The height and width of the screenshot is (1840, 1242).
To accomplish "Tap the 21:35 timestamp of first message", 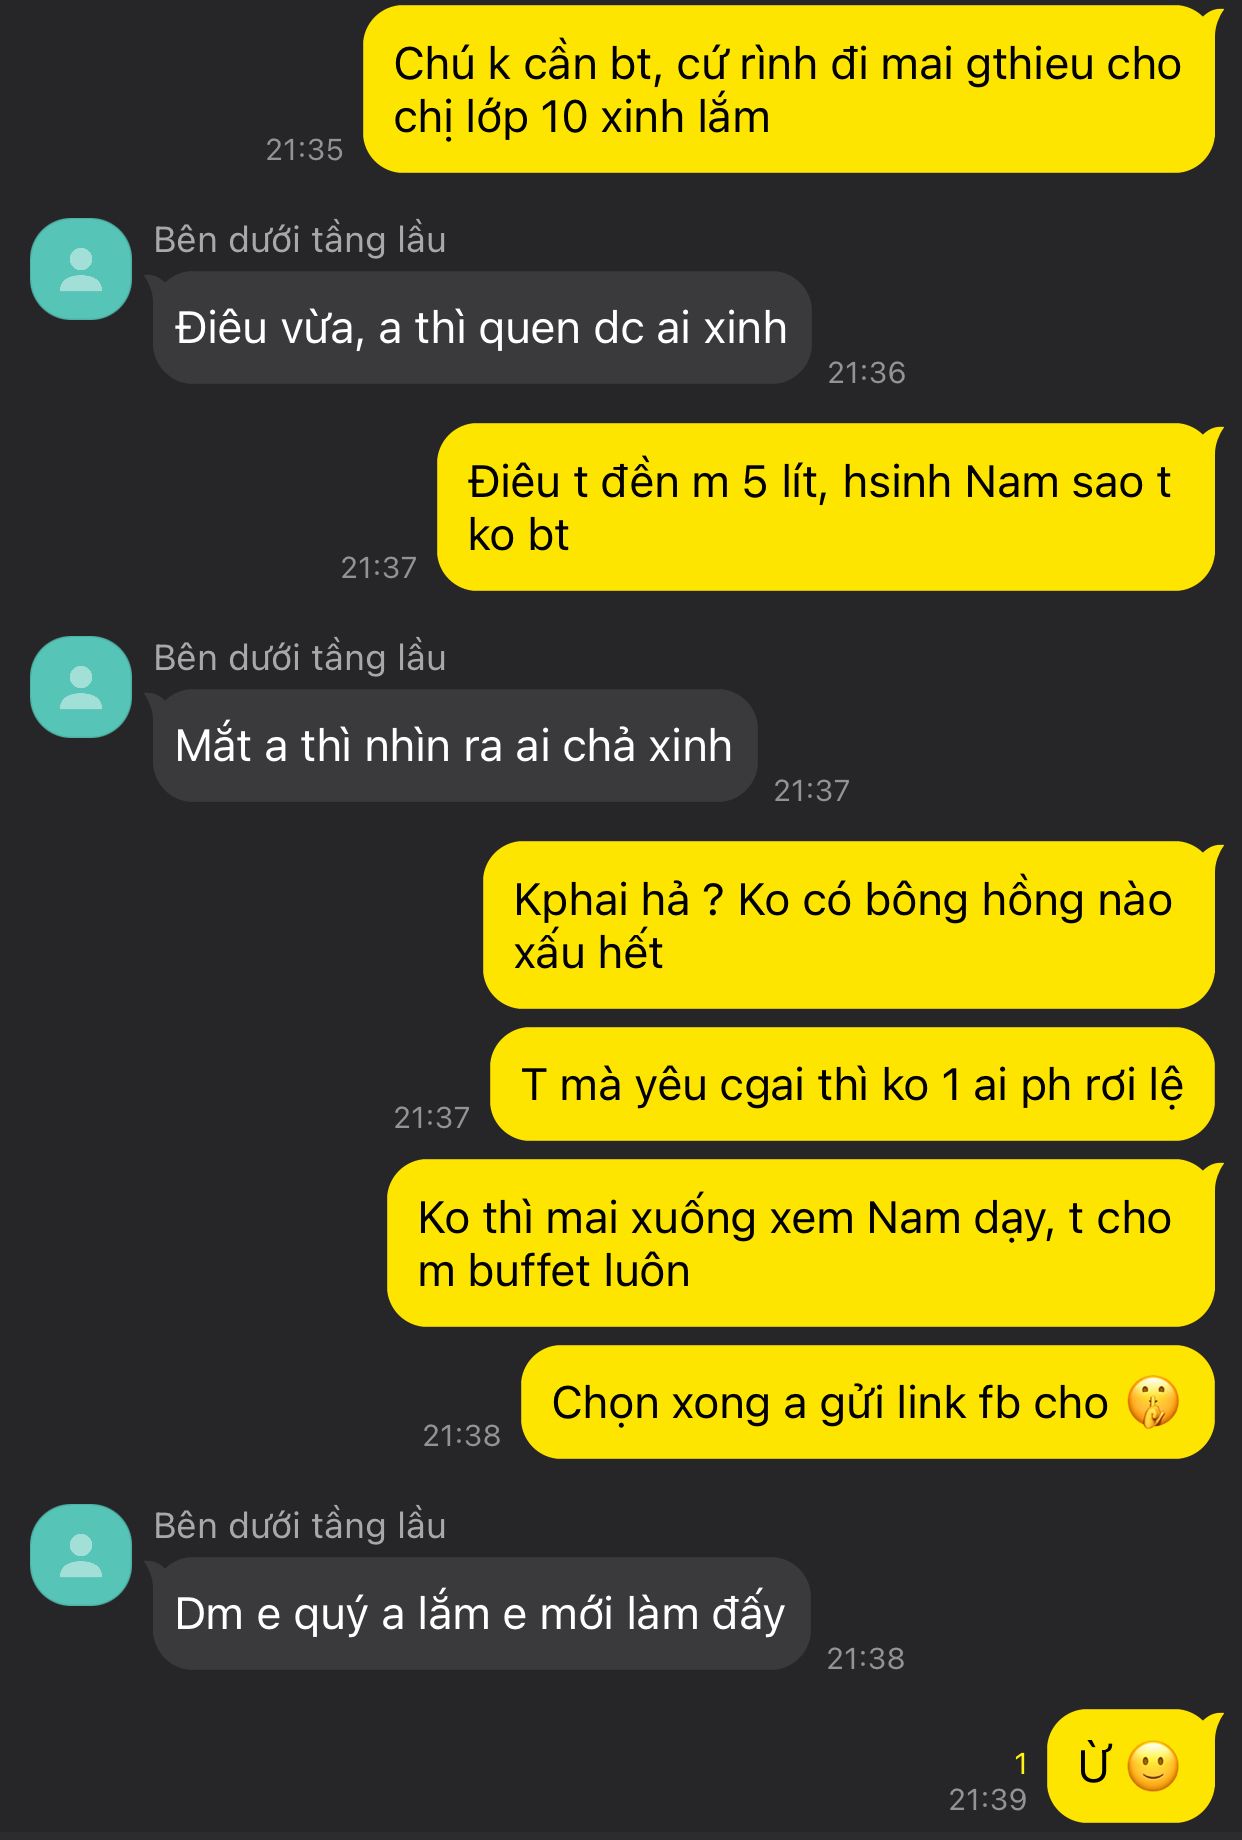I will point(304,150).
